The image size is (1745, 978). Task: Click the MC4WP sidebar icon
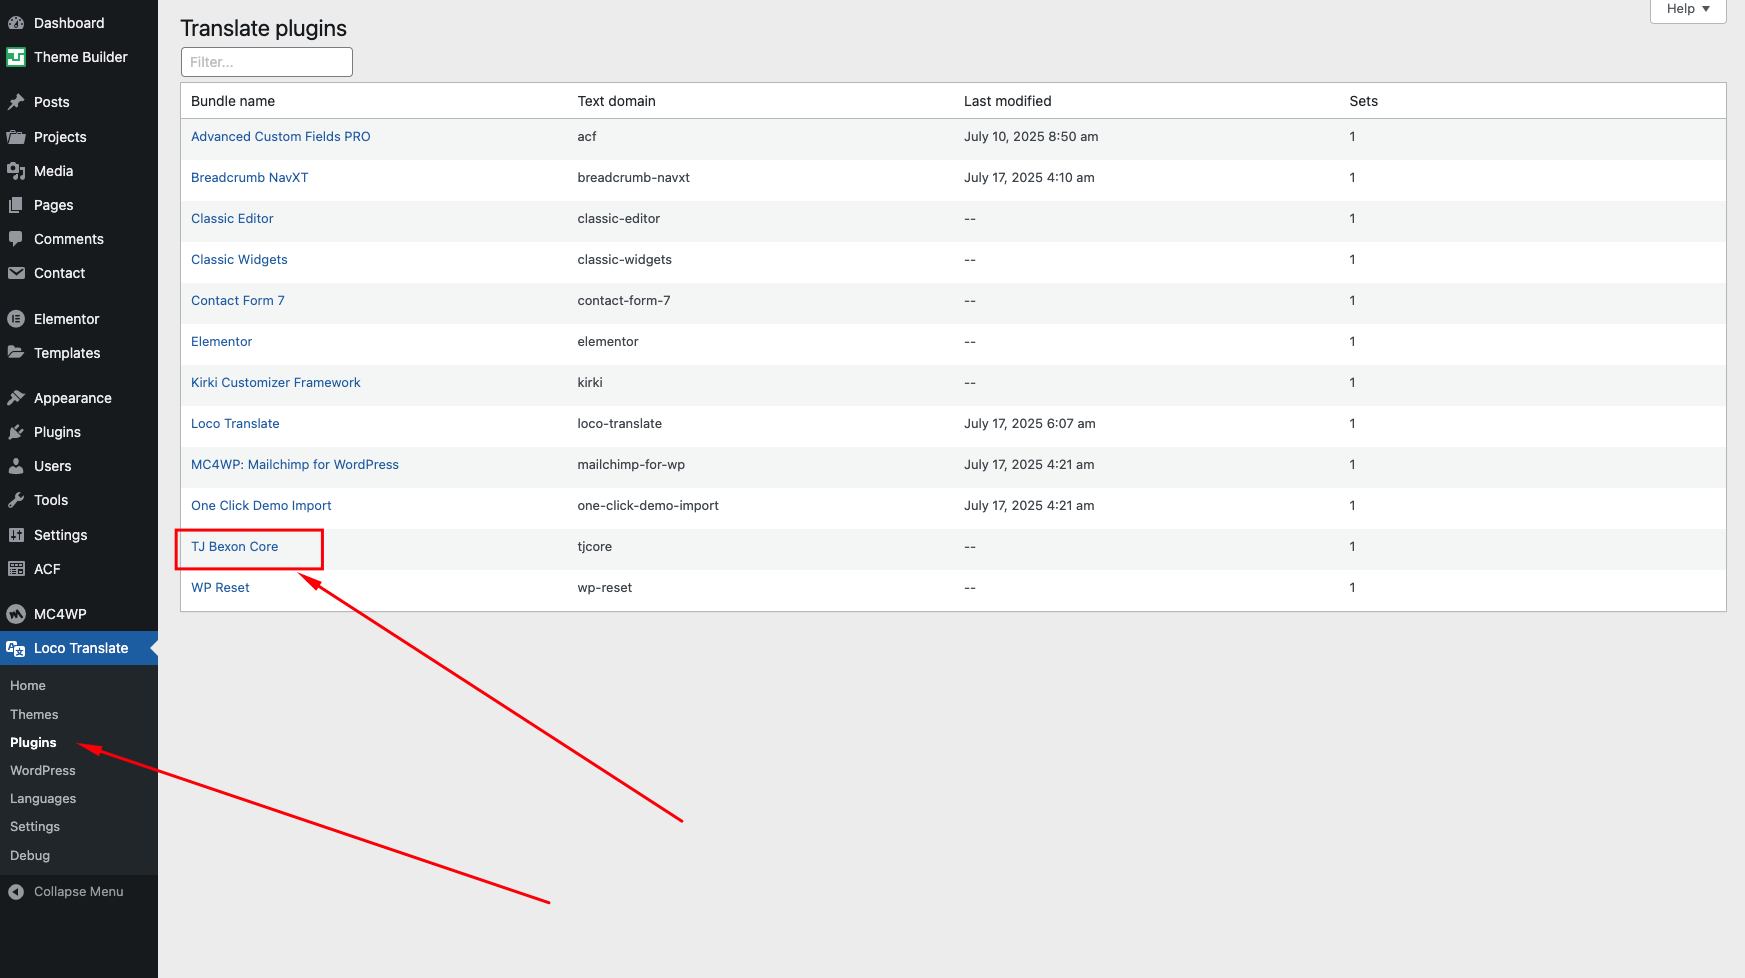coord(16,614)
